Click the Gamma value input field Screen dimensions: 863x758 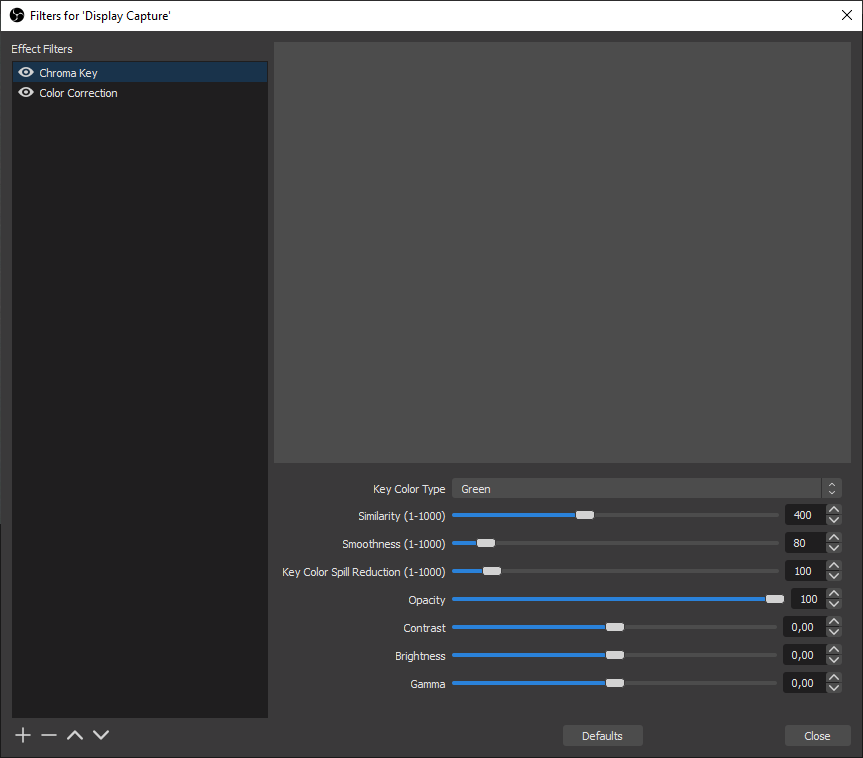pos(803,683)
